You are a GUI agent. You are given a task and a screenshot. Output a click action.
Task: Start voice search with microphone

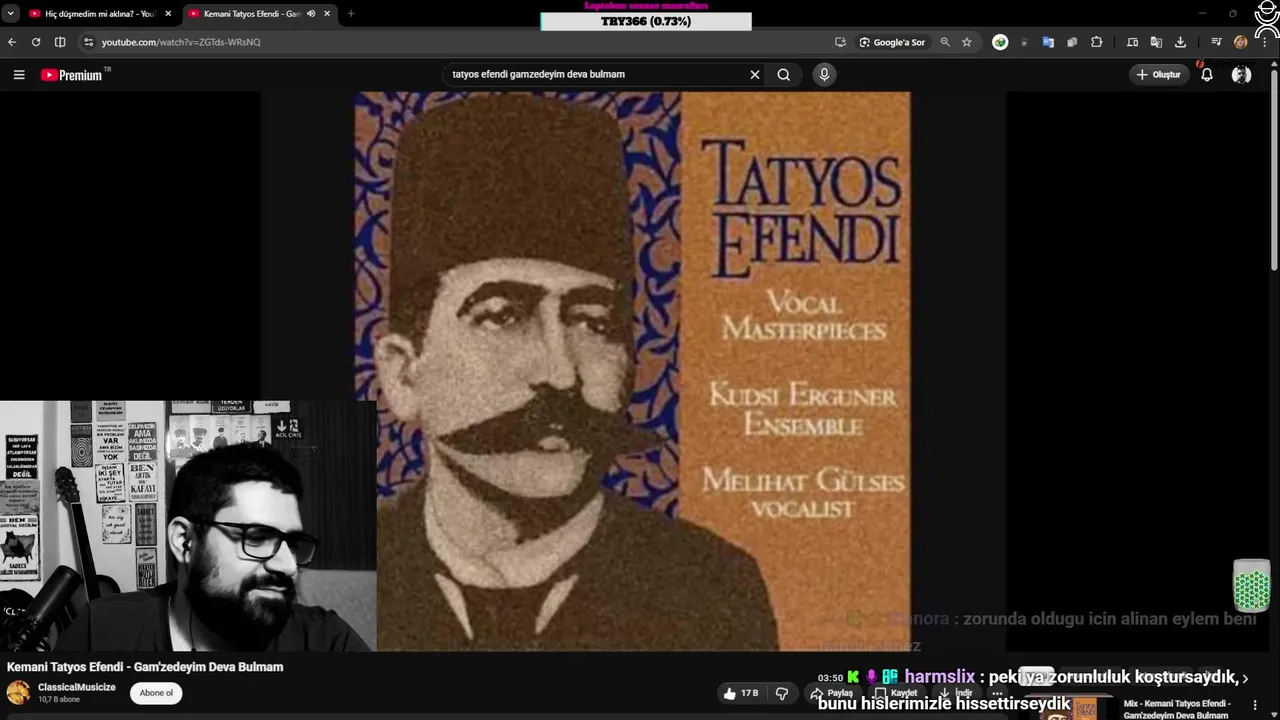tap(824, 74)
